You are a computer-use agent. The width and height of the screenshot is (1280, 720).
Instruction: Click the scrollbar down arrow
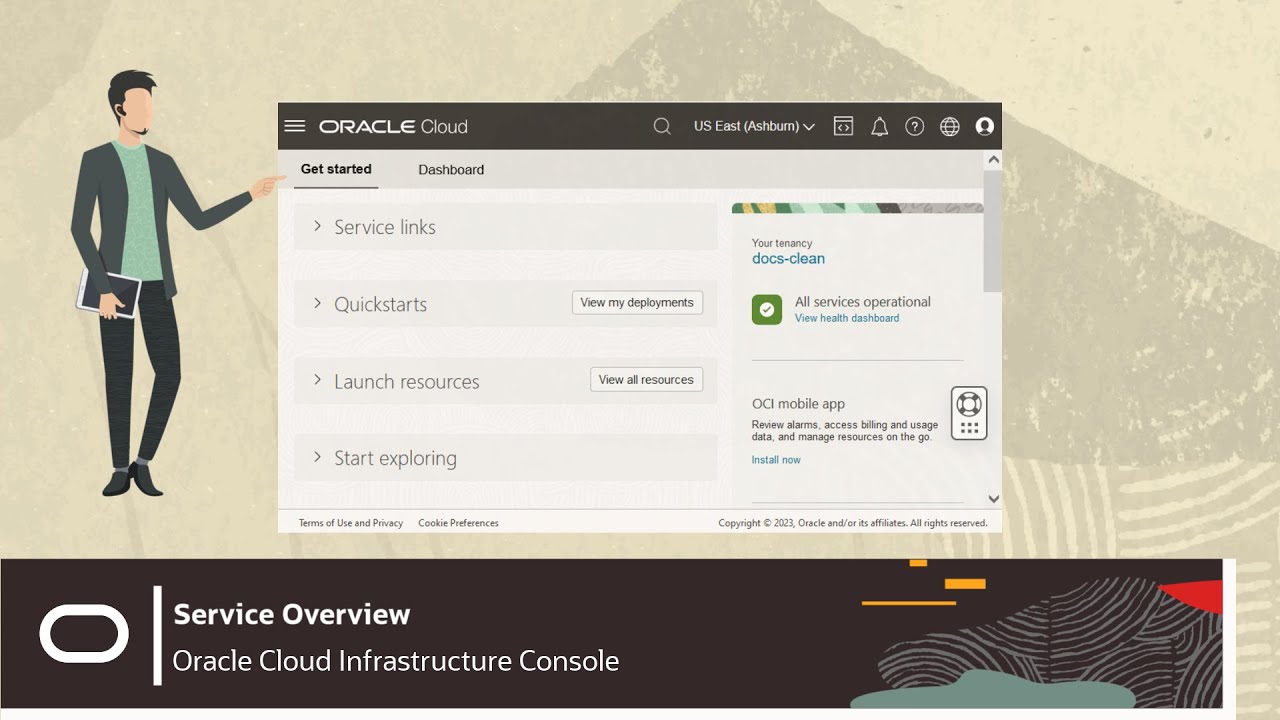[x=993, y=498]
